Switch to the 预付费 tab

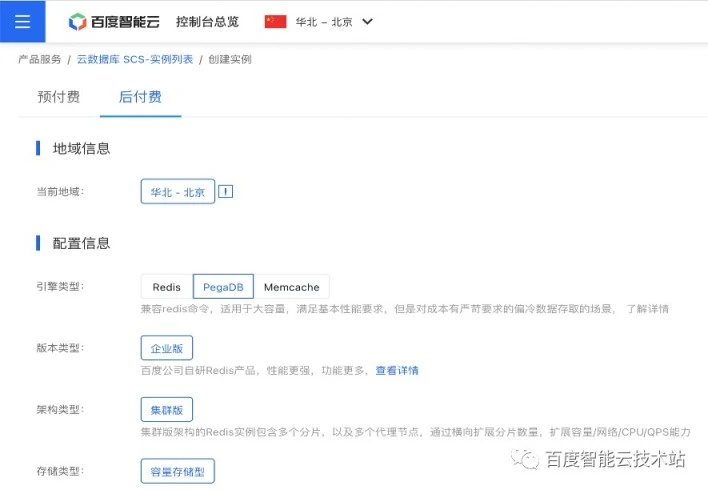coord(59,97)
